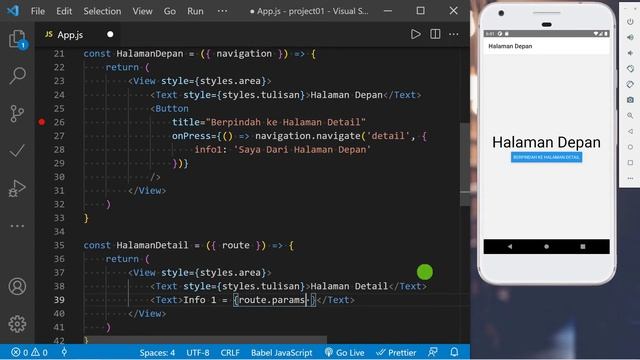Open the Go menu

170,11
